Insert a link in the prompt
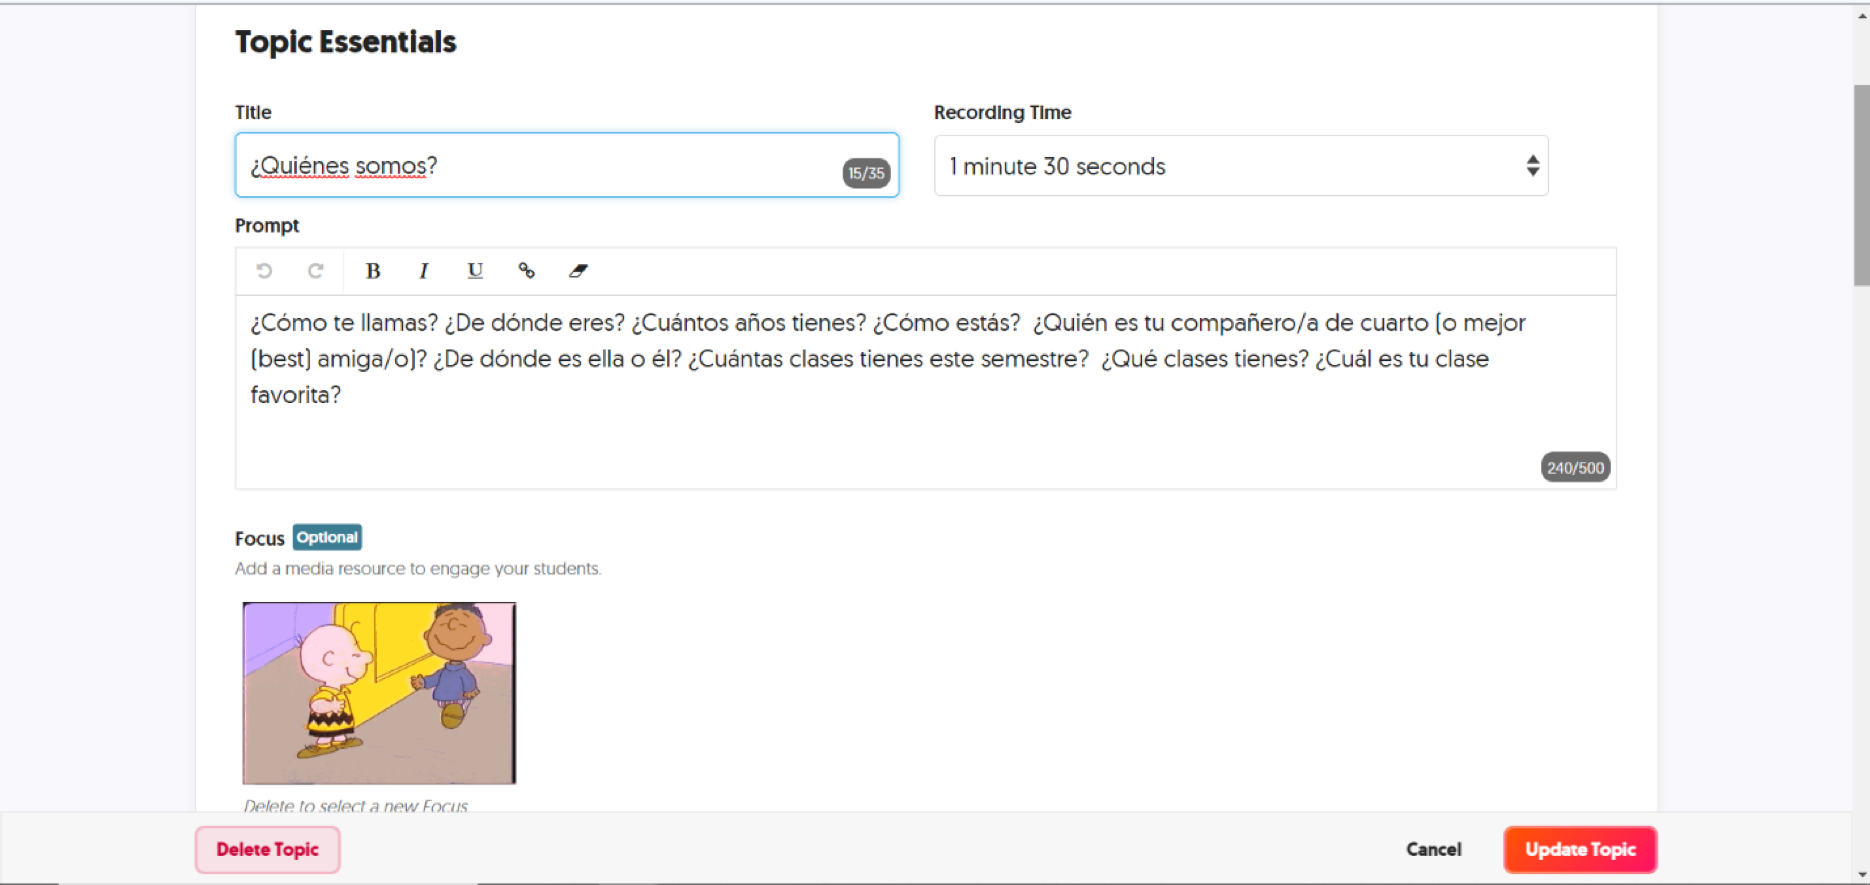This screenshot has height=885, width=1870. click(x=526, y=271)
